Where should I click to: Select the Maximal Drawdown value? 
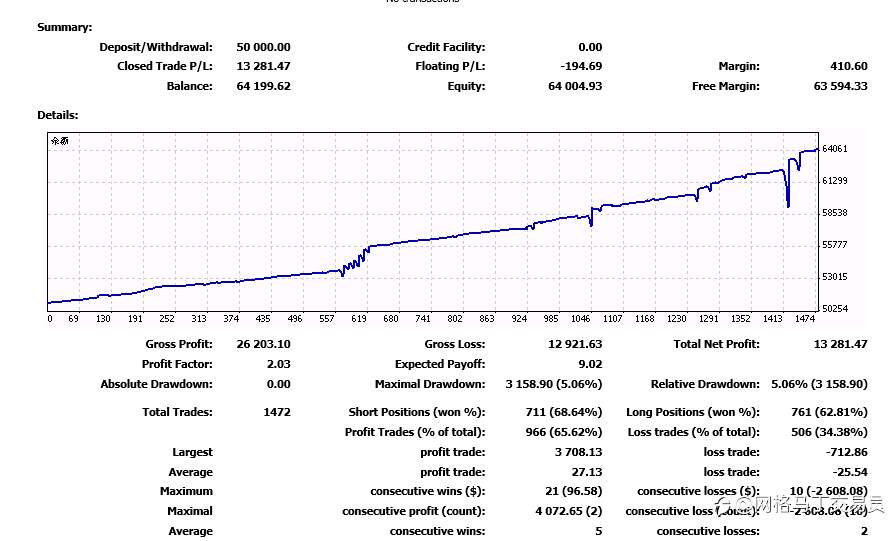click(554, 384)
